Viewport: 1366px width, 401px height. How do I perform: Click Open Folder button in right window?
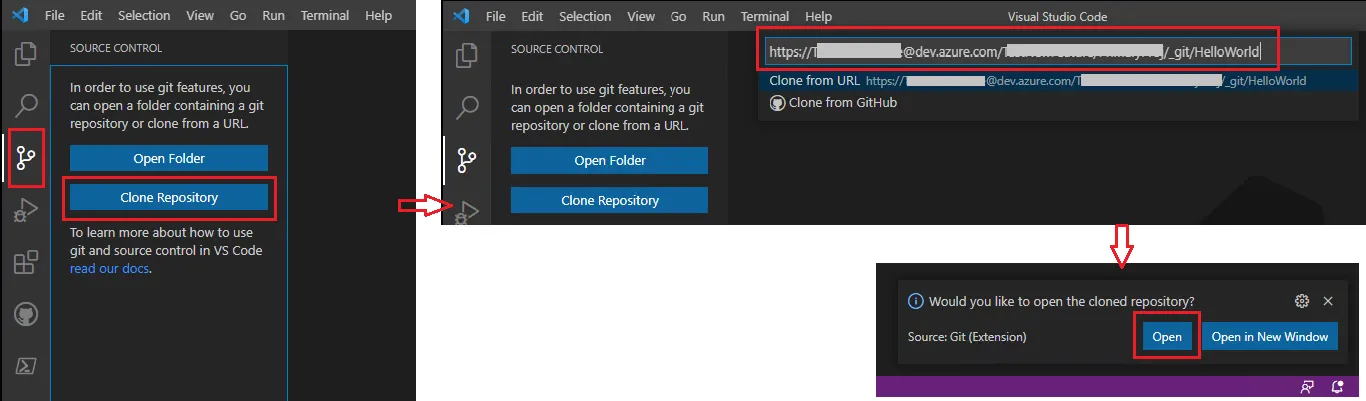pos(609,161)
